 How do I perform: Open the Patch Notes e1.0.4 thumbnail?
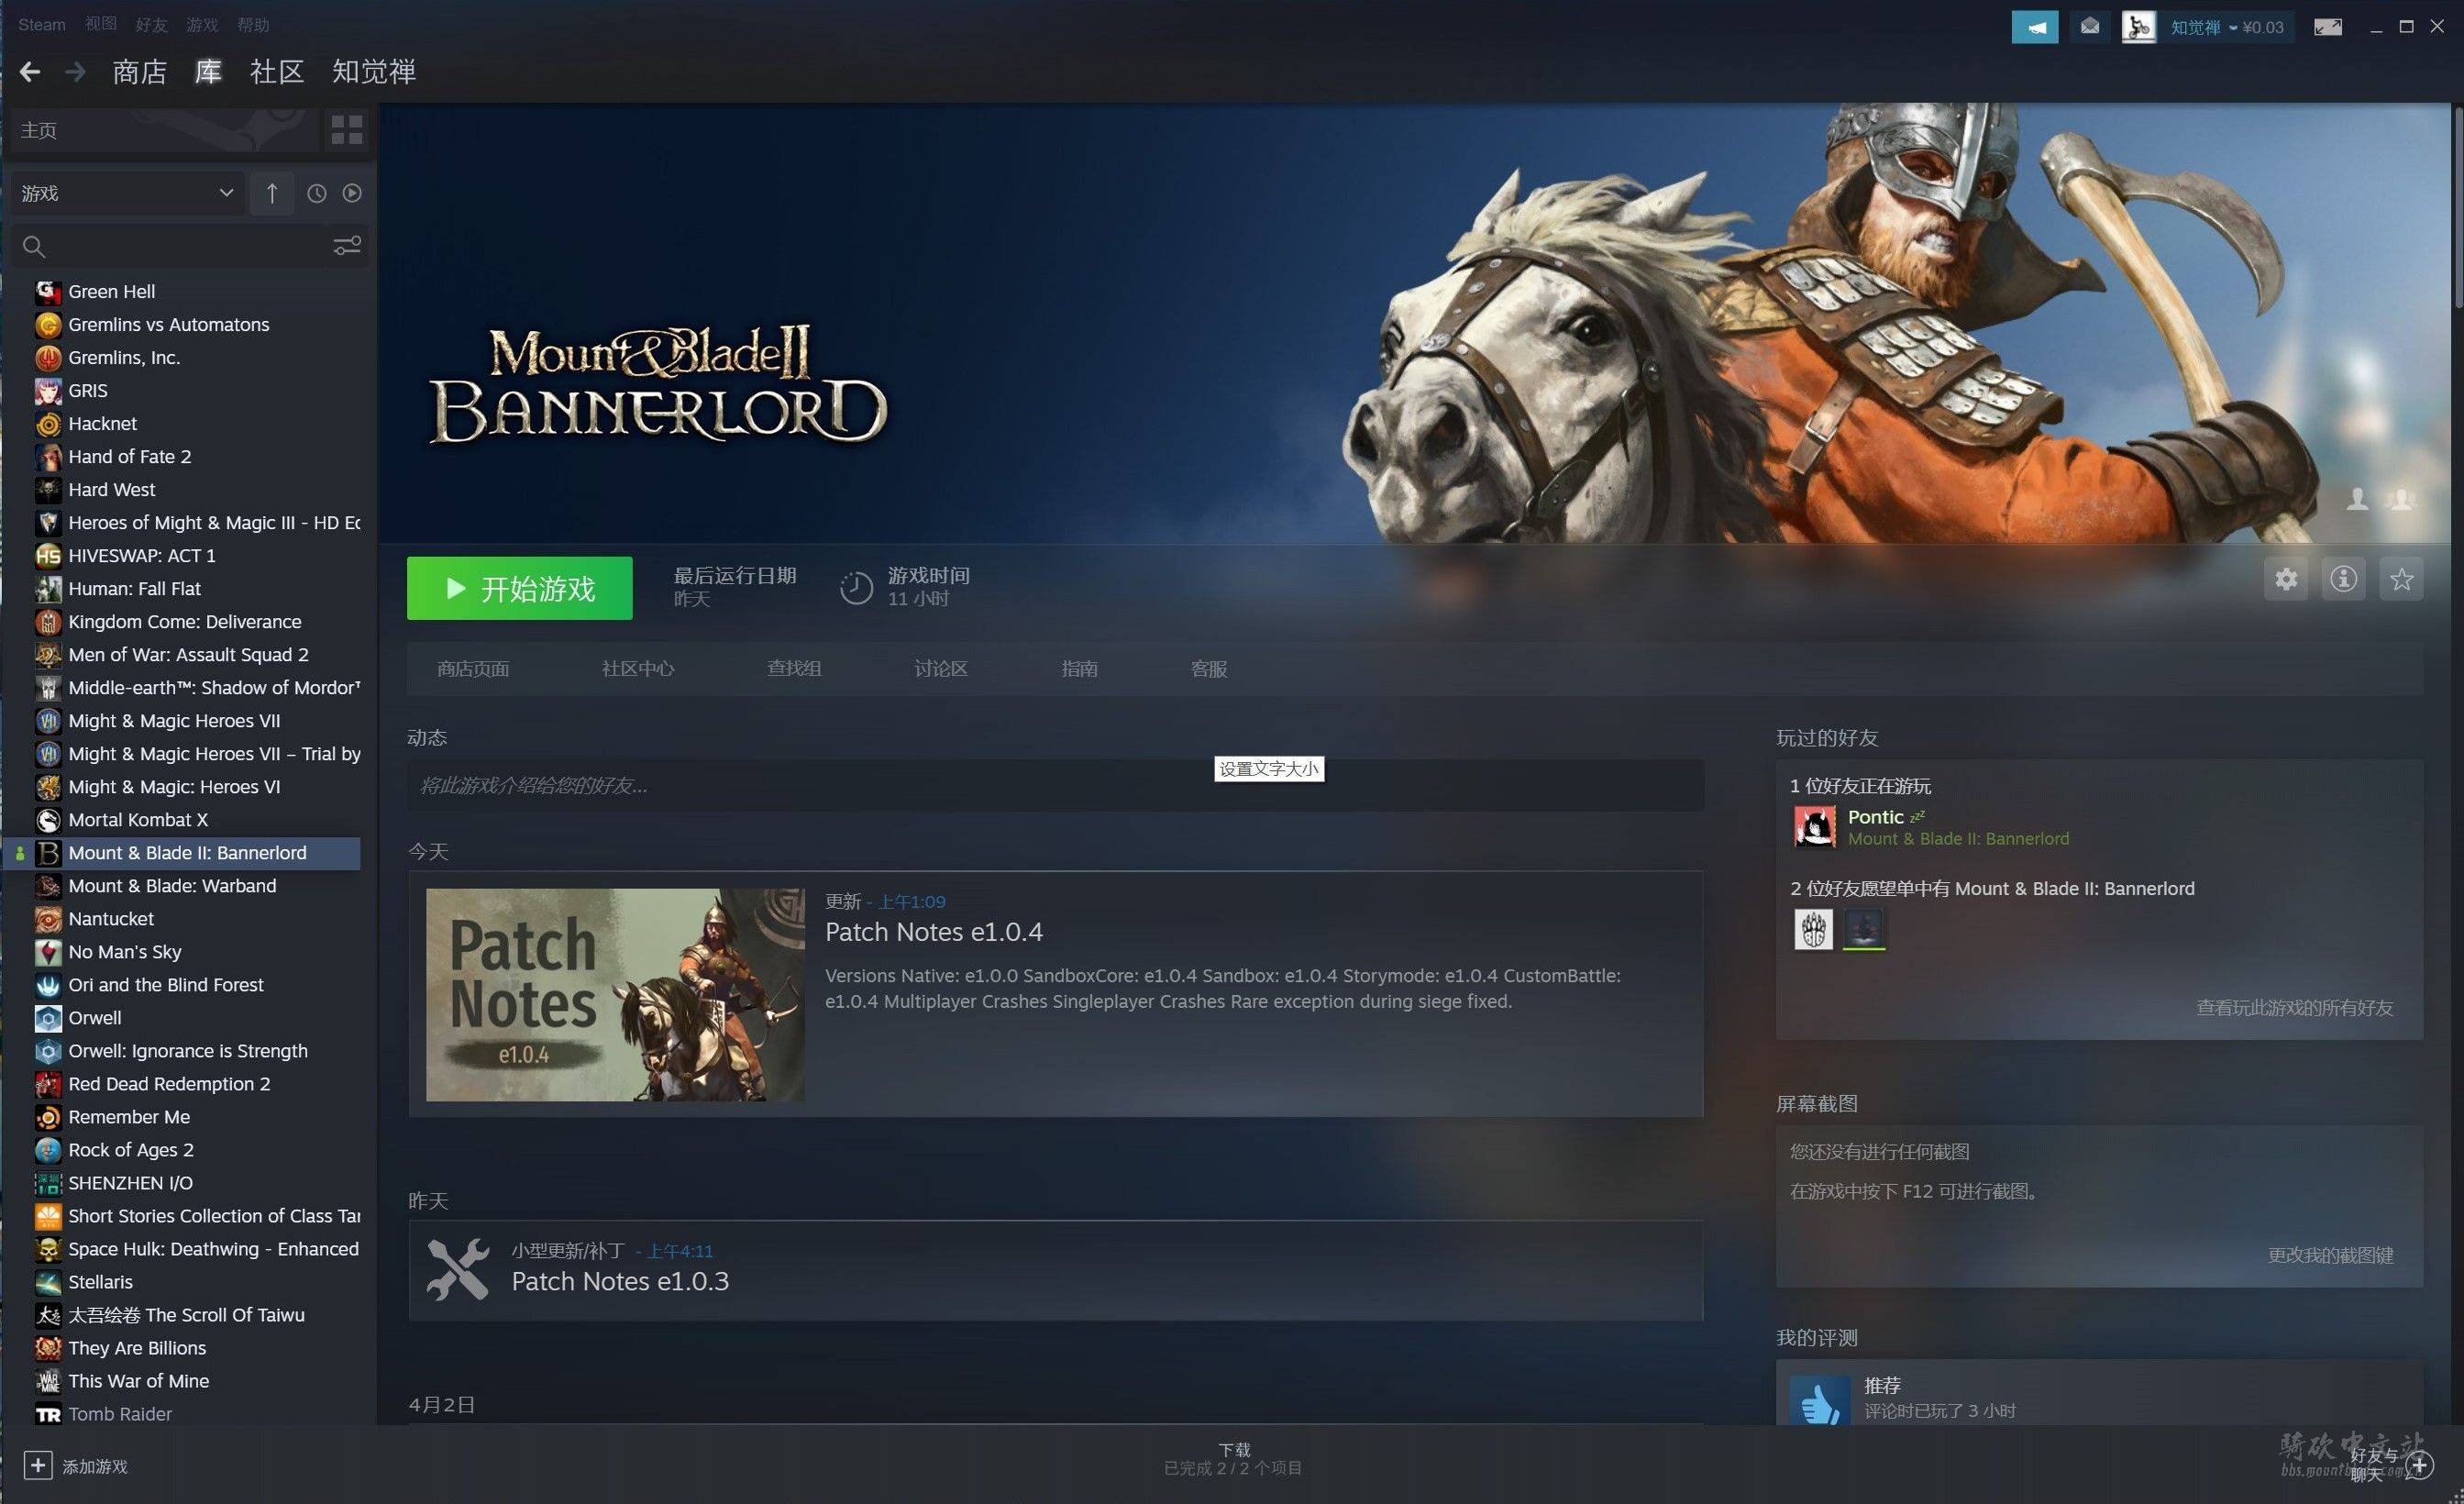(615, 995)
